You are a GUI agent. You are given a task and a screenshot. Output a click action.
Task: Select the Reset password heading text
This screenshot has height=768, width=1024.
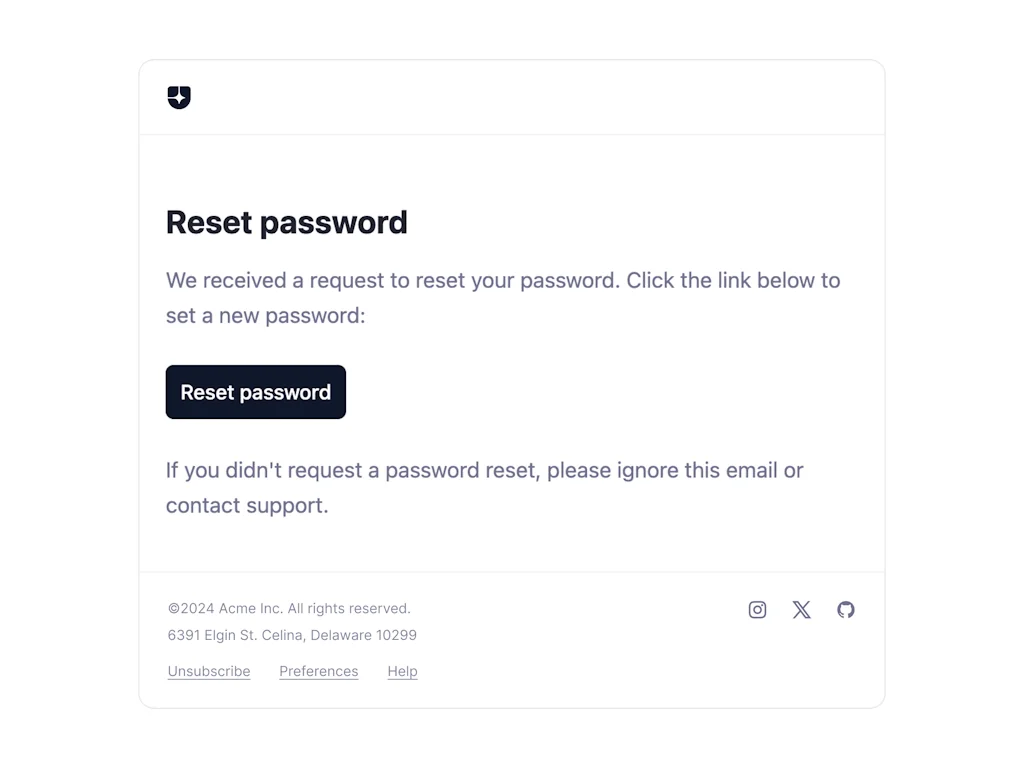(287, 222)
